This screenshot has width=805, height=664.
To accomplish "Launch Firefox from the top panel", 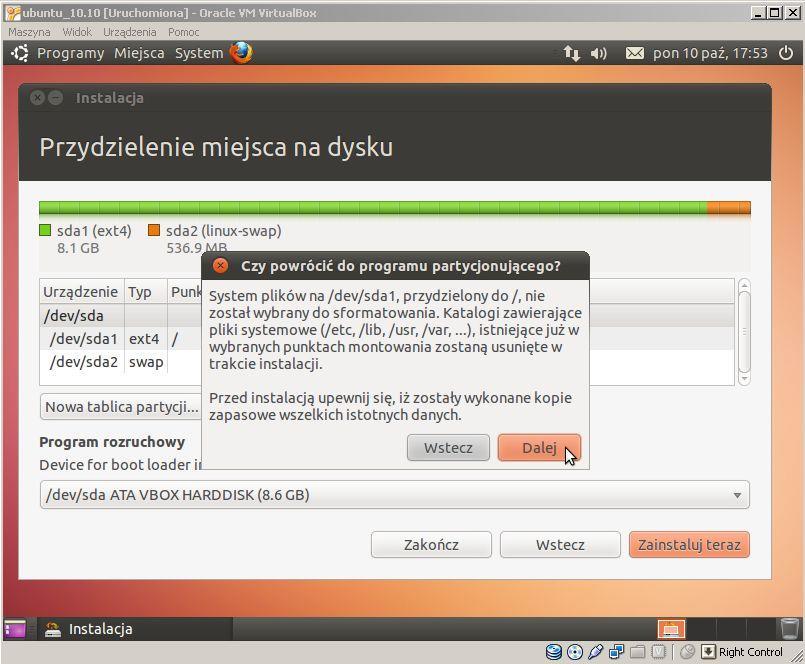I will tap(241, 52).
